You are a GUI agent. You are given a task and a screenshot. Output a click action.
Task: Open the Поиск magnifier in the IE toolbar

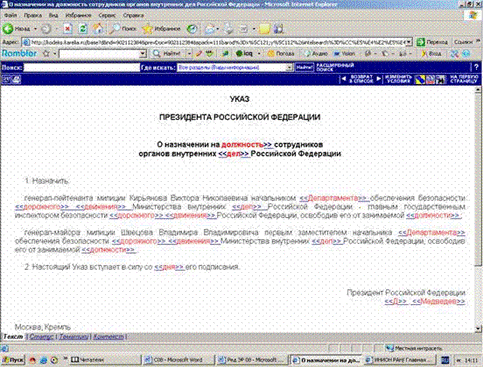pos(123,29)
